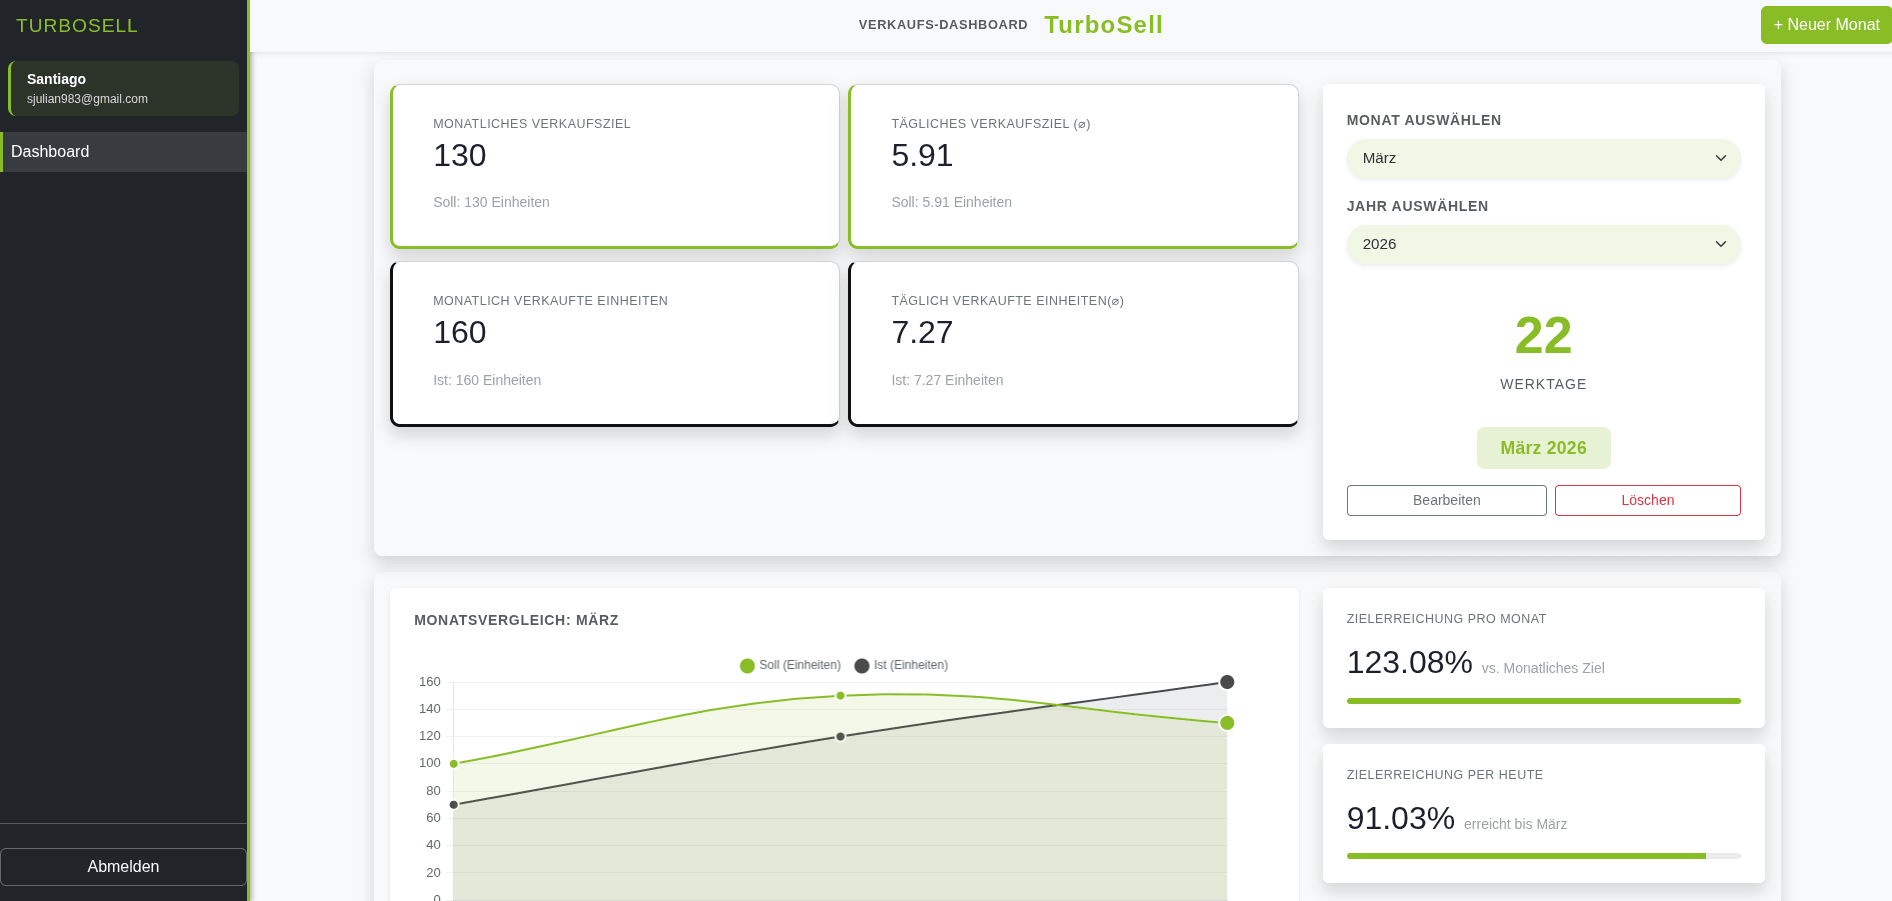This screenshot has height=901, width=1892.
Task: Click the last Soll data point on chart
Action: click(1227, 723)
